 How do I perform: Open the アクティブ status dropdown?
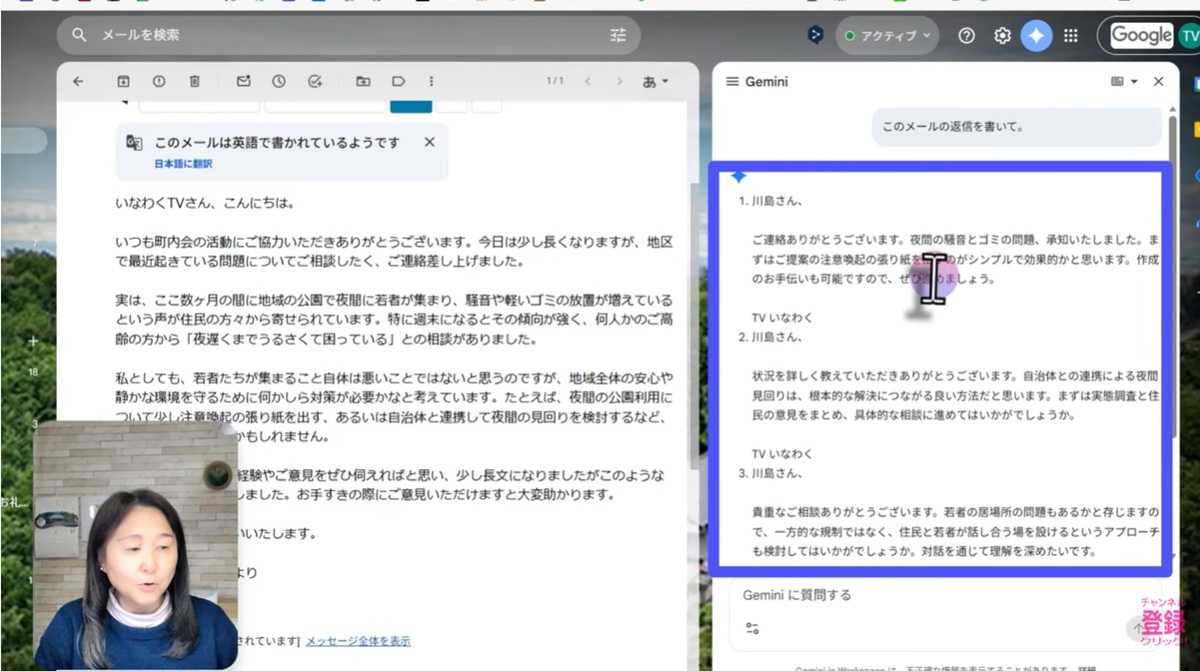887,35
